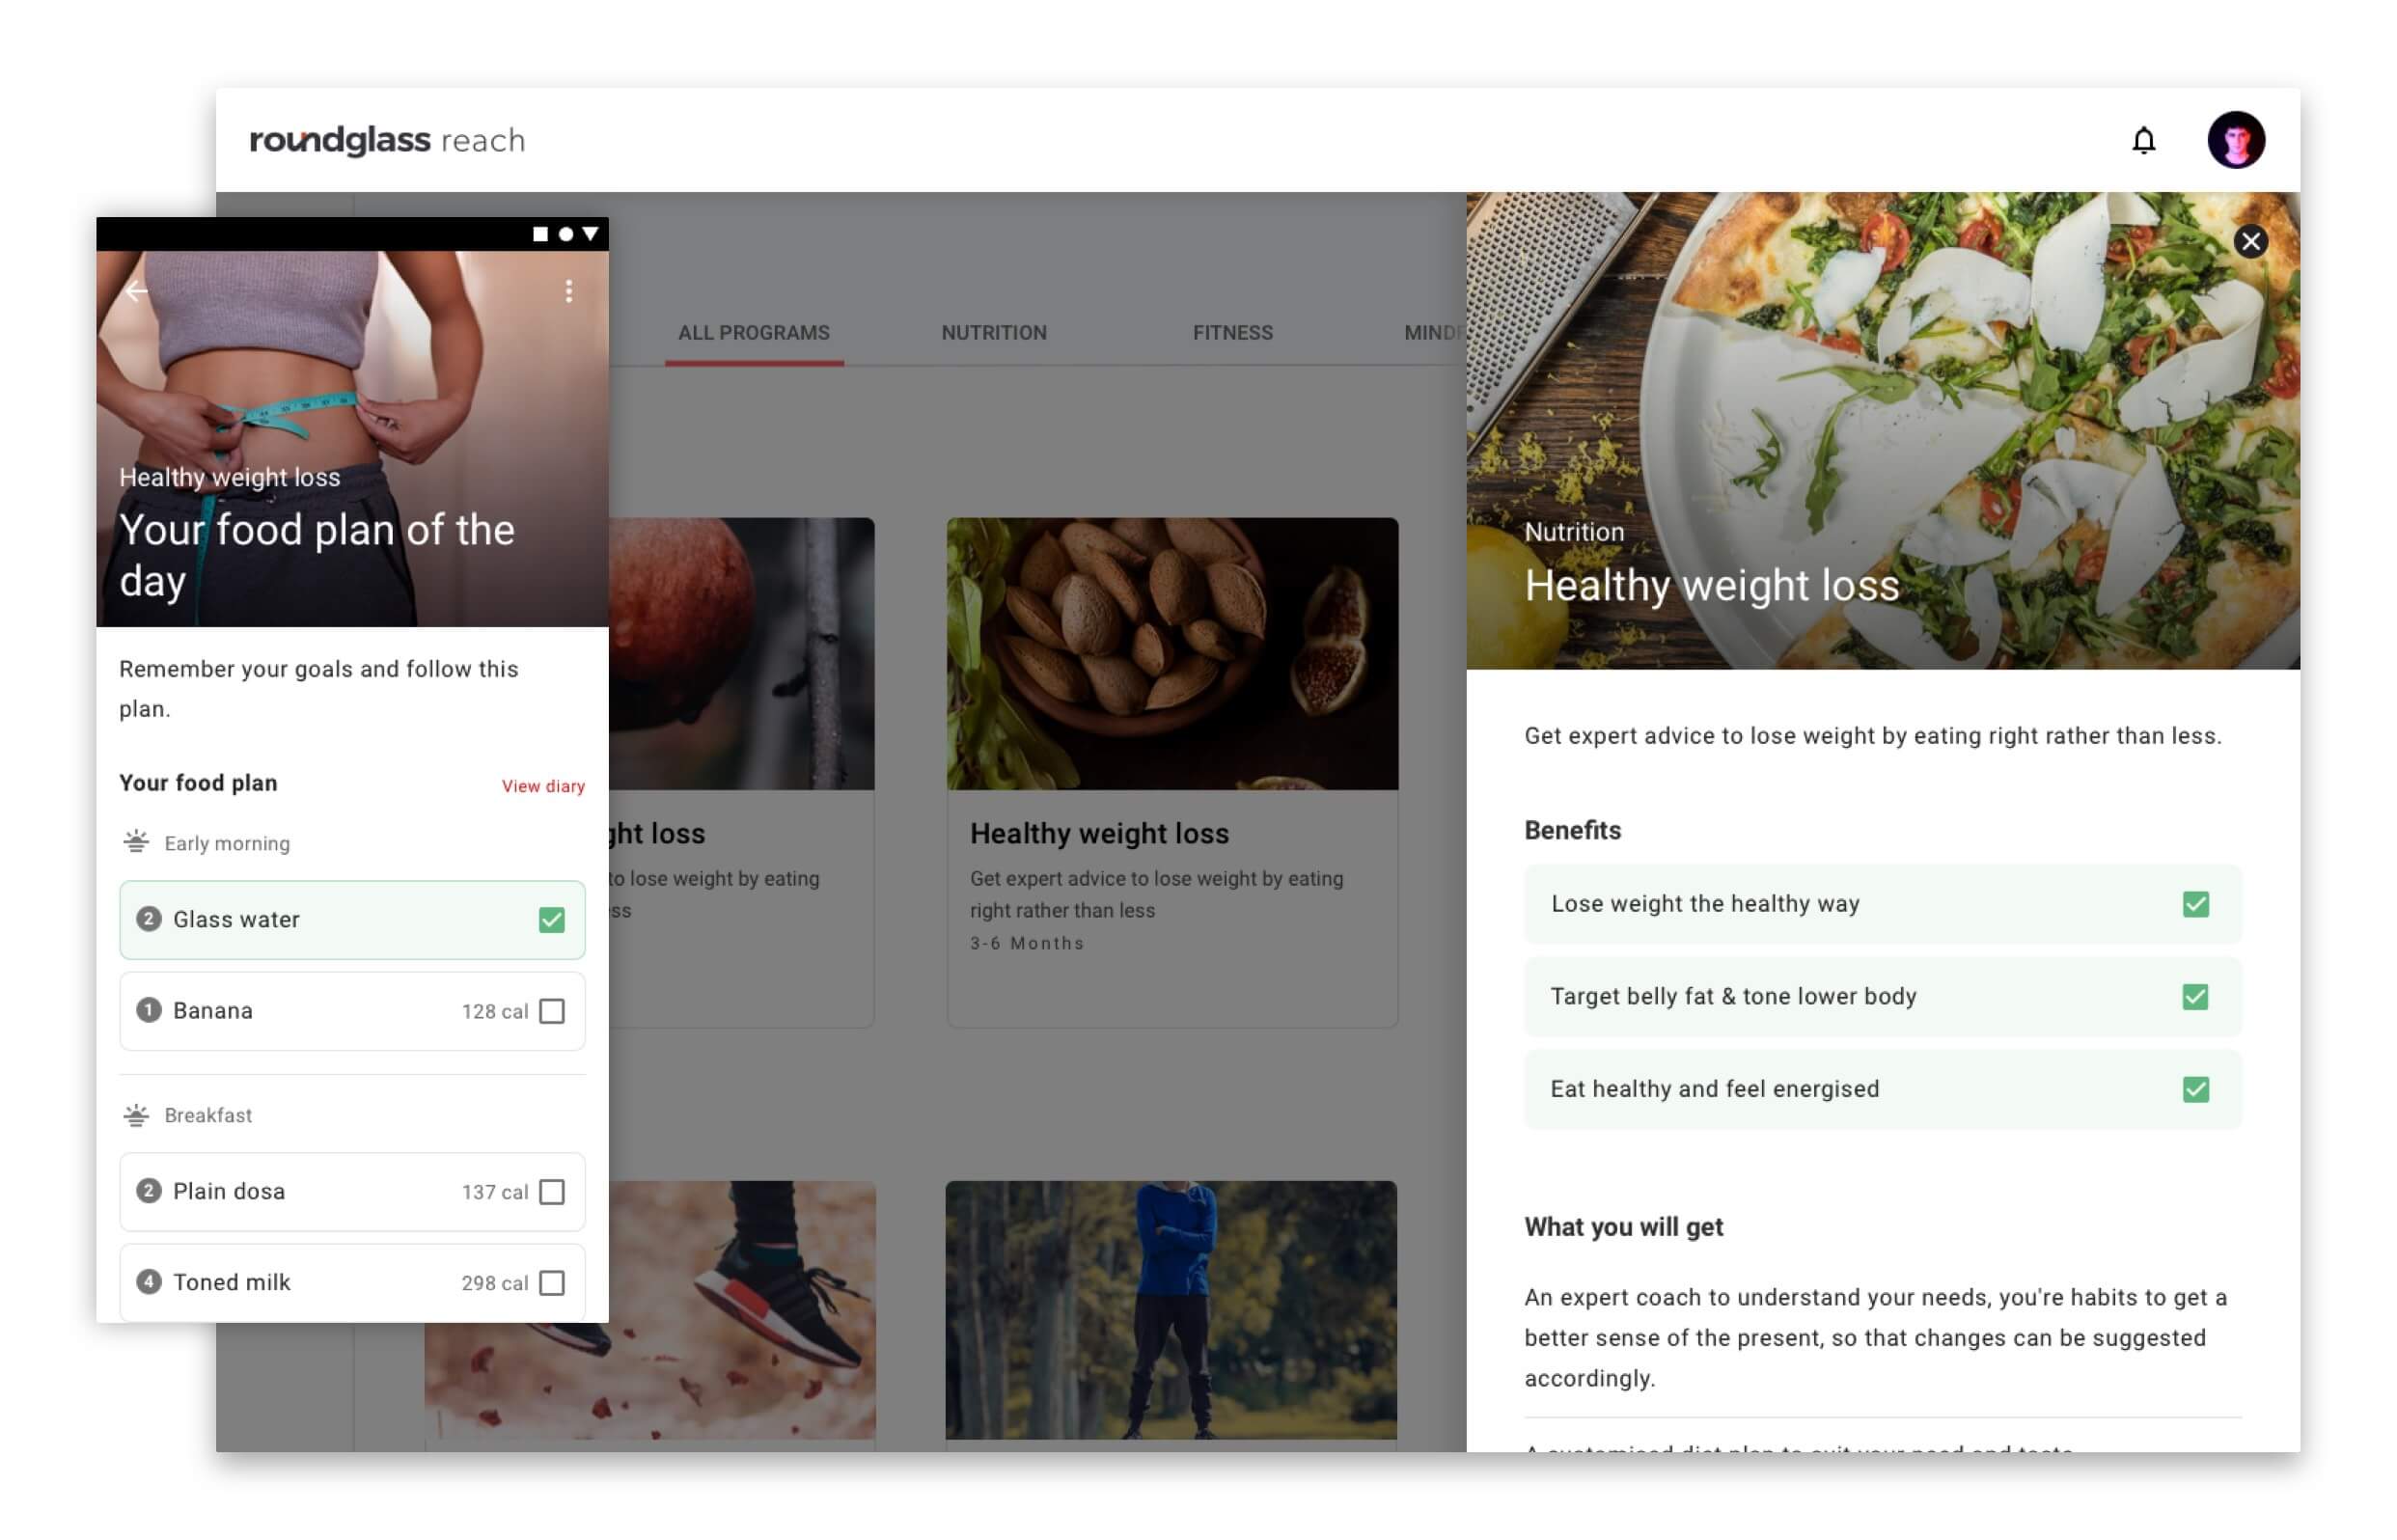This screenshot has width=2397, height=1540.
Task: Switch to the Nutrition tab
Action: click(x=993, y=332)
